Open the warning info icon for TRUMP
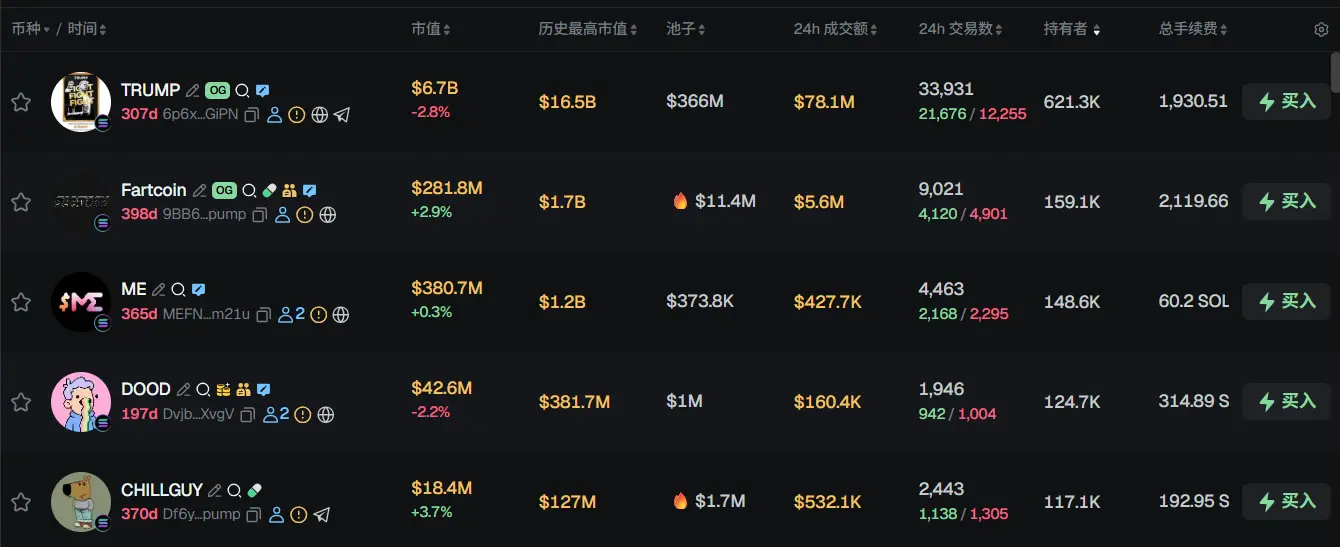 pos(297,115)
